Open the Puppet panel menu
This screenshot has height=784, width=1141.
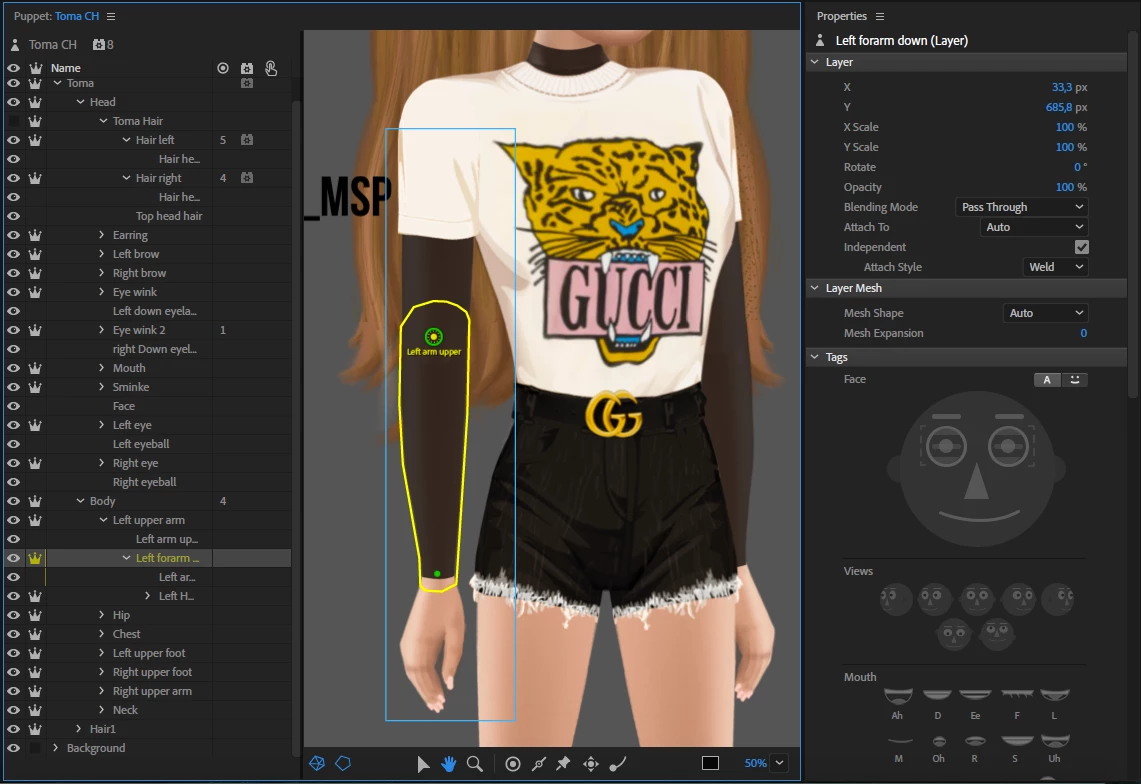point(111,16)
